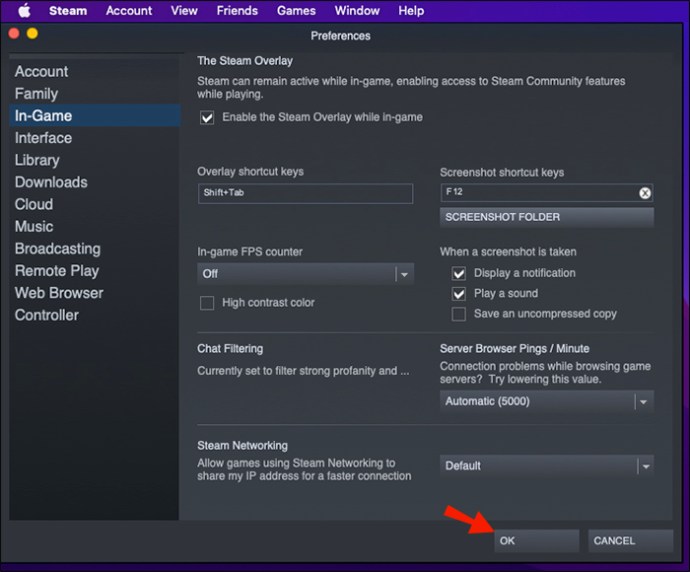Open the SCREENSHOT FOLDER
The image size is (690, 572).
(x=547, y=217)
